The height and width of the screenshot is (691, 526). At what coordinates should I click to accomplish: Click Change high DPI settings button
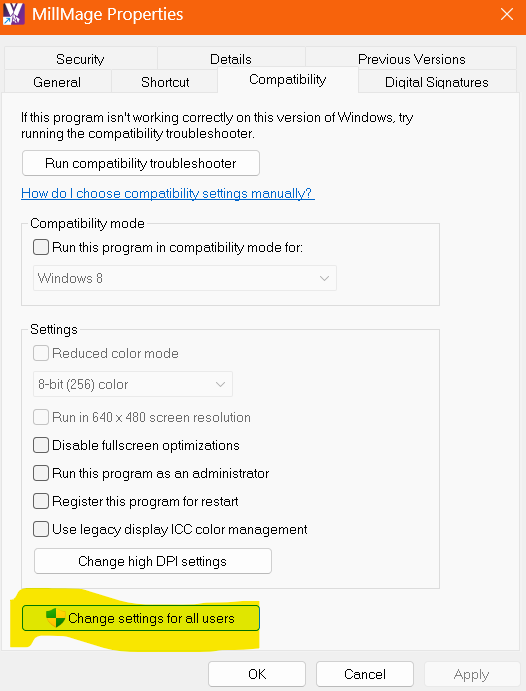click(x=152, y=561)
